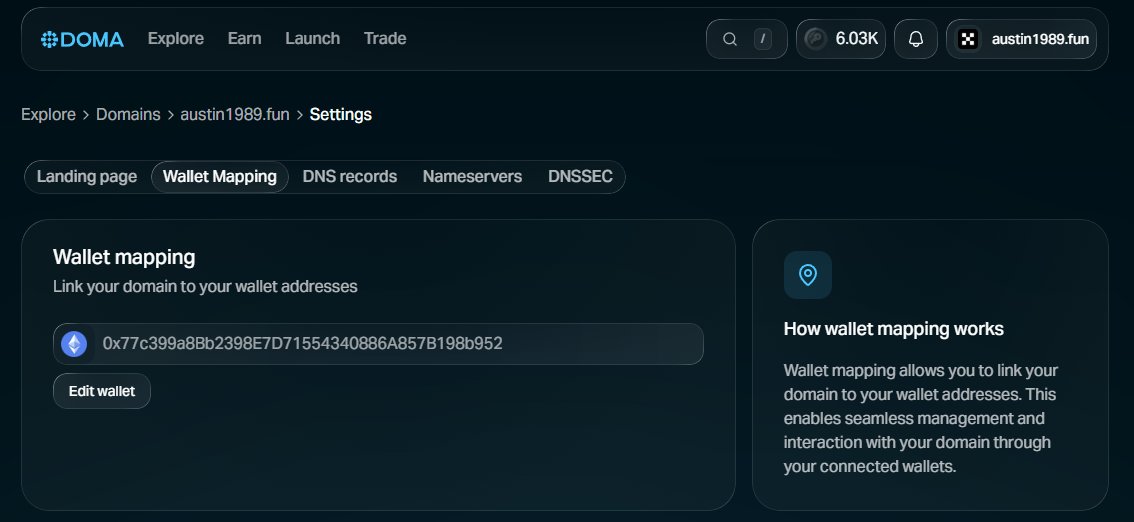Go to Explore in the breadcrumb
The height and width of the screenshot is (522, 1134).
coord(48,114)
